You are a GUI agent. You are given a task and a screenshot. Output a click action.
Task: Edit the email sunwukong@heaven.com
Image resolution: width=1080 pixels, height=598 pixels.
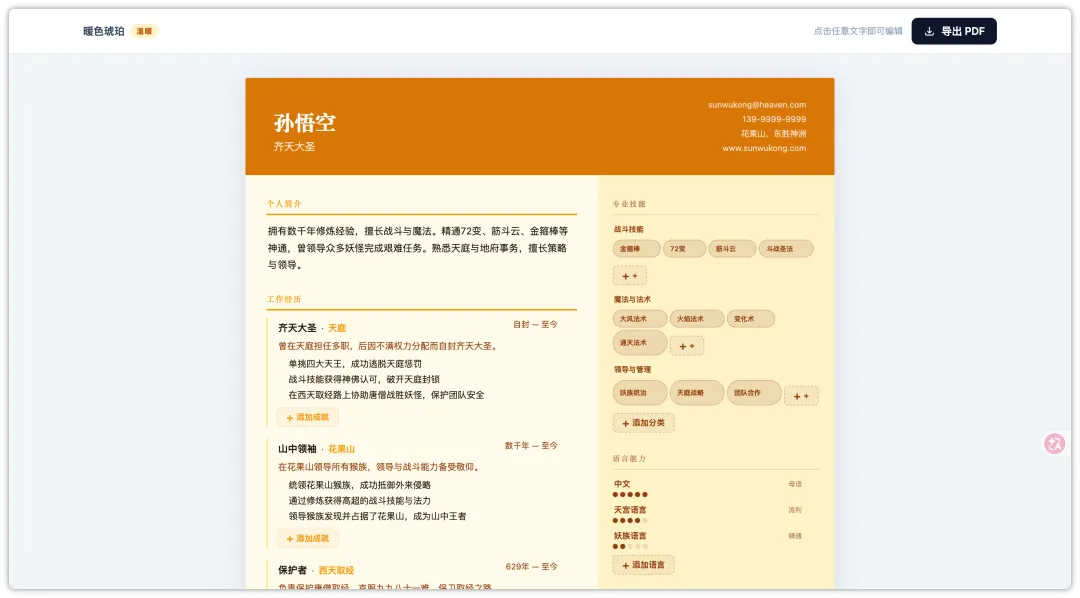[x=756, y=105]
